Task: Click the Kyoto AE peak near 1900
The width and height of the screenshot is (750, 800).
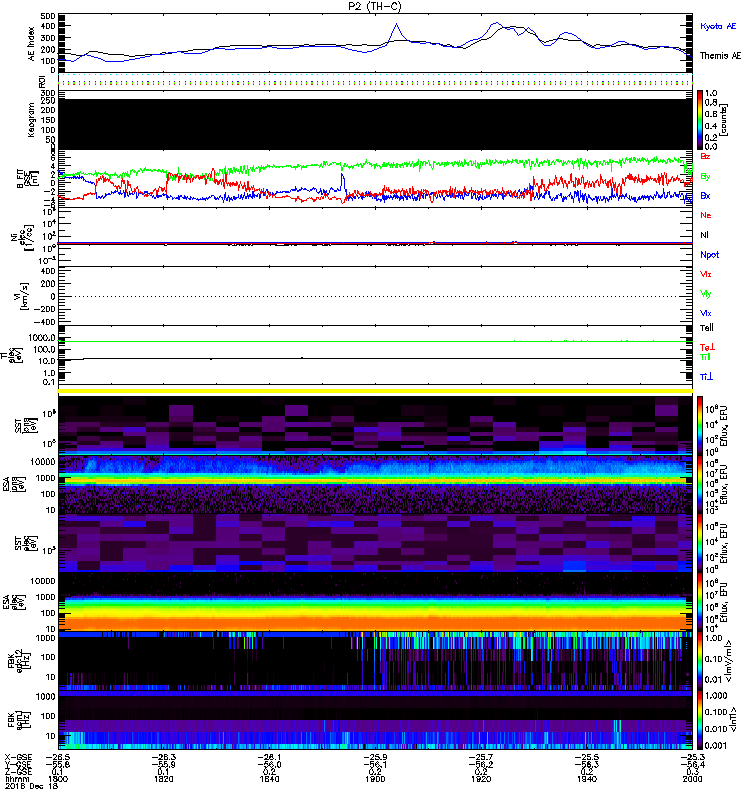Action: [397, 24]
